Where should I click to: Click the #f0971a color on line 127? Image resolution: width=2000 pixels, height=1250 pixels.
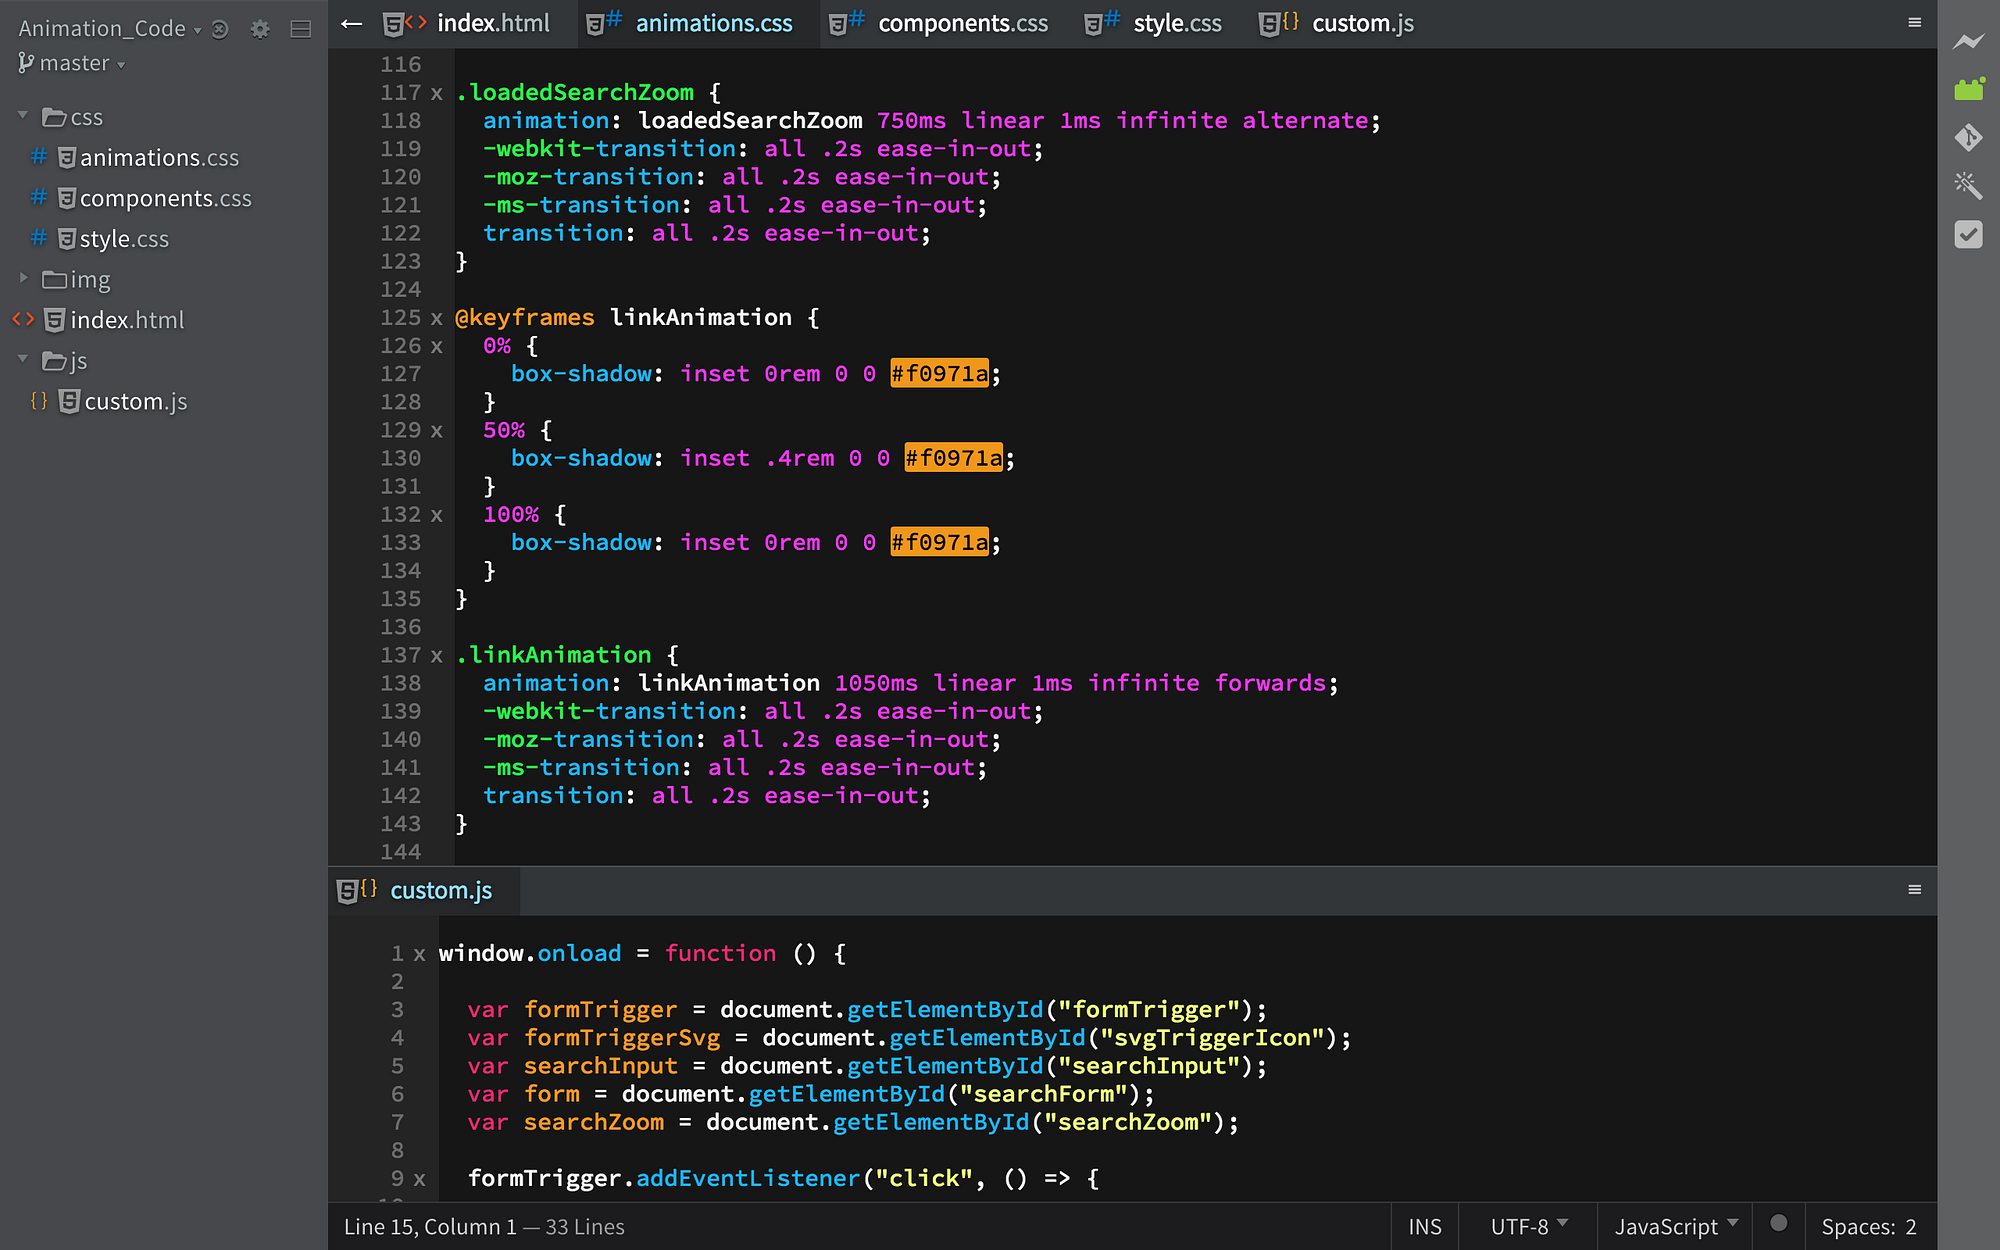click(938, 374)
